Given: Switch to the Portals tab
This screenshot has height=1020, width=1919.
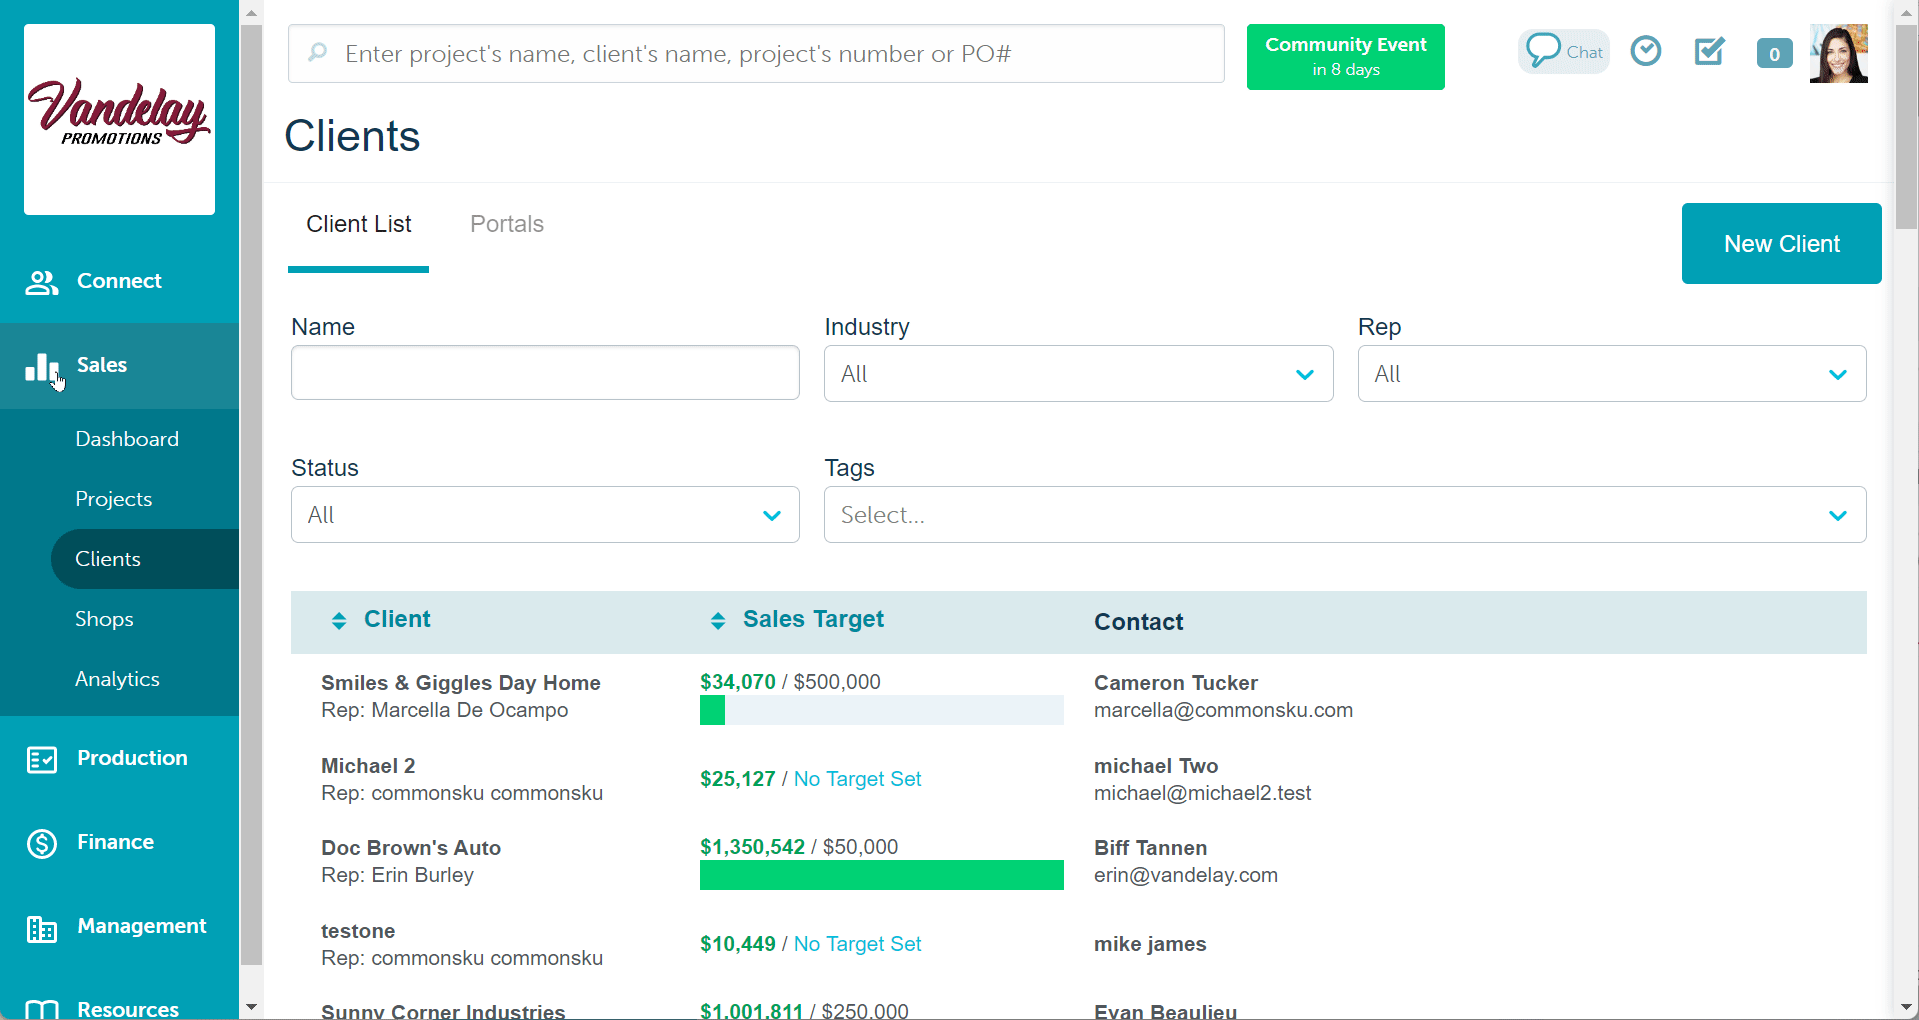Looking at the screenshot, I should coord(506,224).
